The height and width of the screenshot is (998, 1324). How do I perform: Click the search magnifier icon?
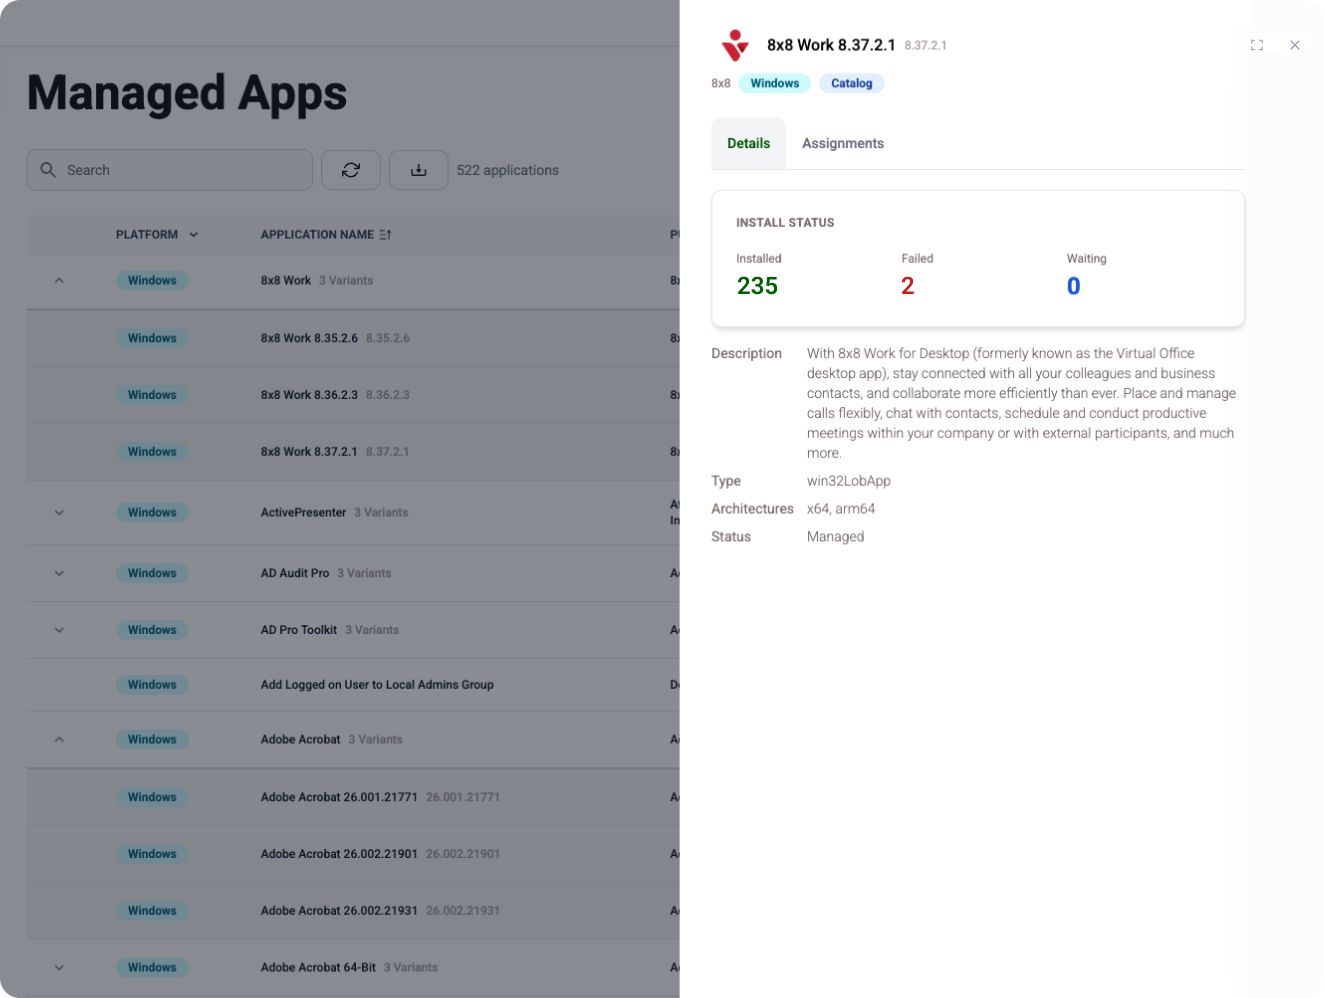click(x=48, y=170)
